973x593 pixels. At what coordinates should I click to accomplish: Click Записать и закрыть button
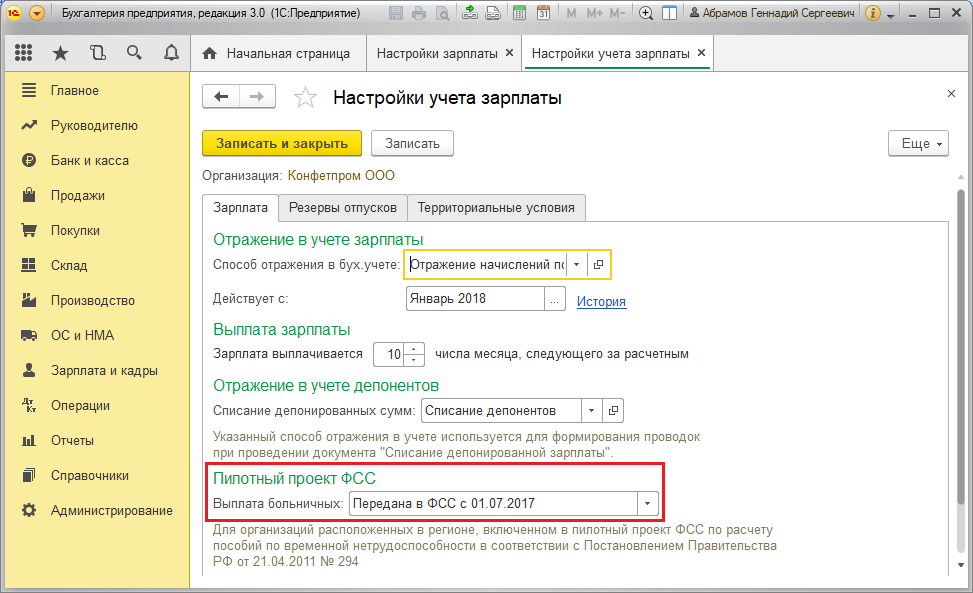tap(282, 143)
